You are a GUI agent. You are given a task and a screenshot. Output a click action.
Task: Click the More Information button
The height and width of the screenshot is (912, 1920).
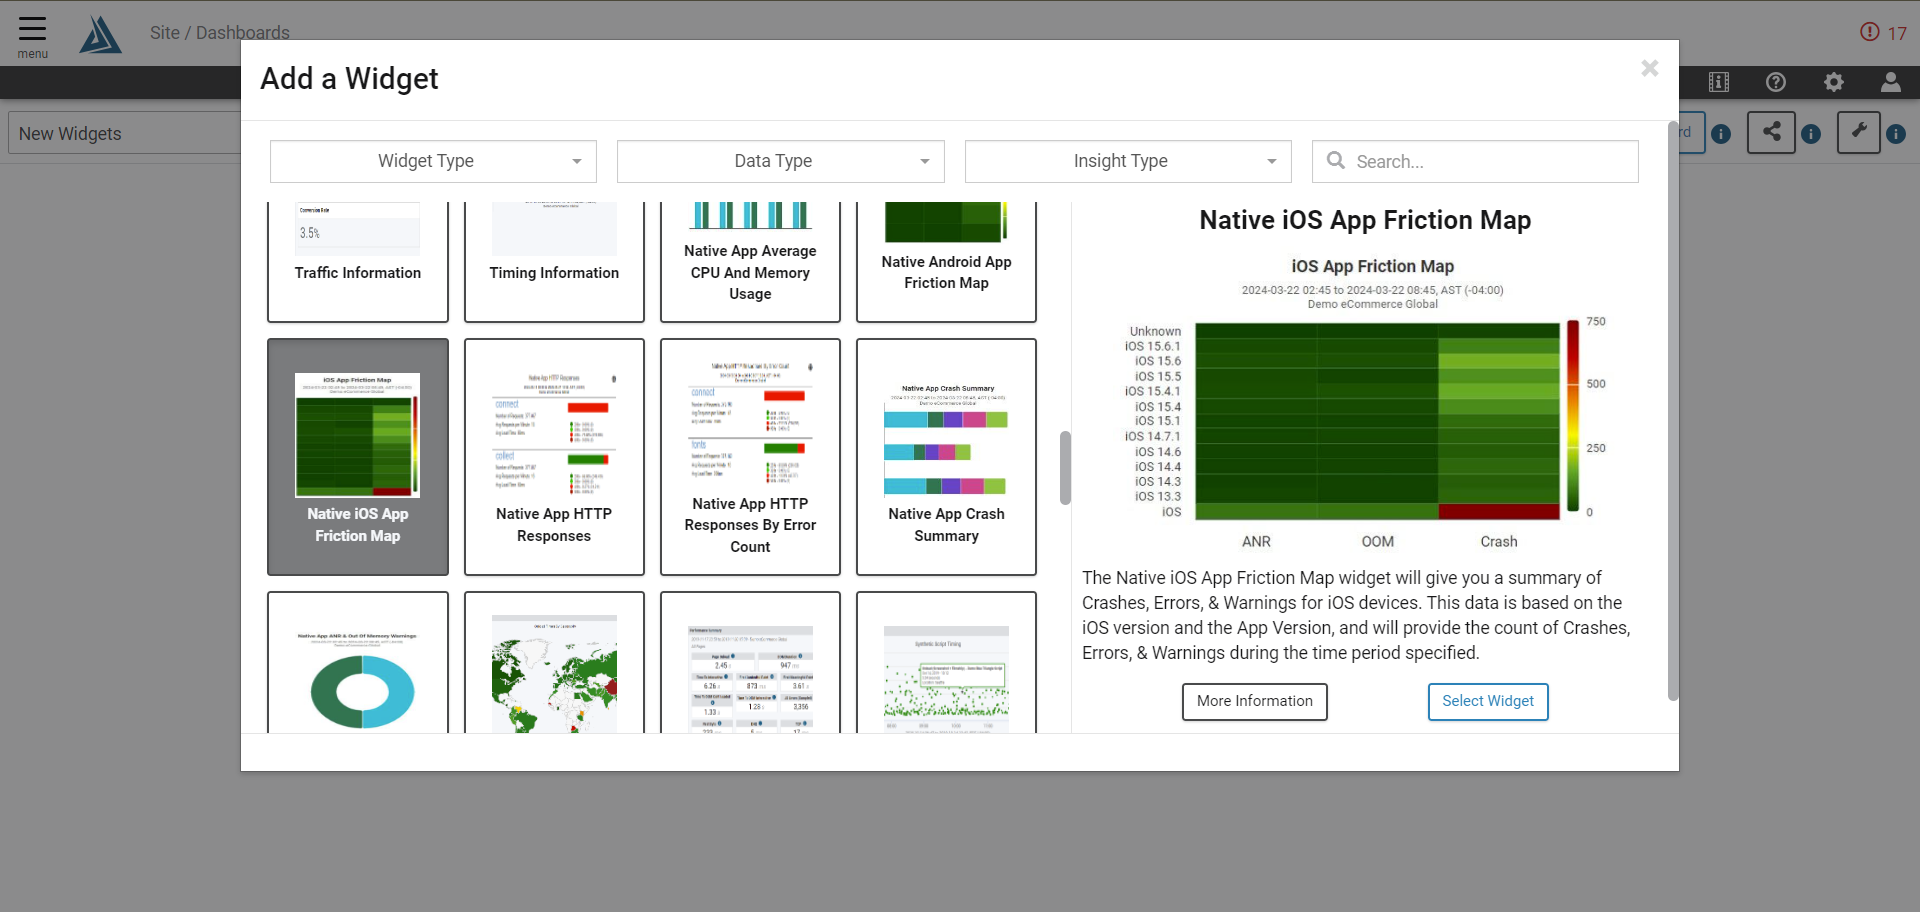click(x=1255, y=702)
